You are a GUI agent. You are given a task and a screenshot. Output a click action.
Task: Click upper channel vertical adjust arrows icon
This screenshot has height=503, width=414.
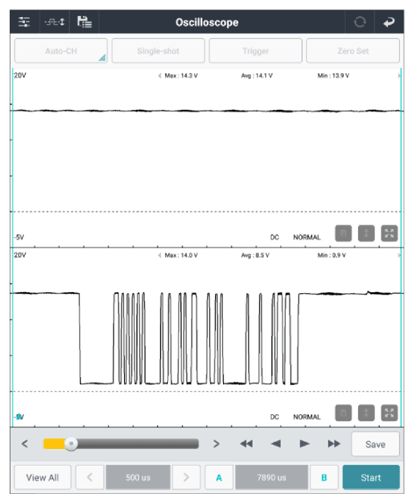[x=366, y=233]
